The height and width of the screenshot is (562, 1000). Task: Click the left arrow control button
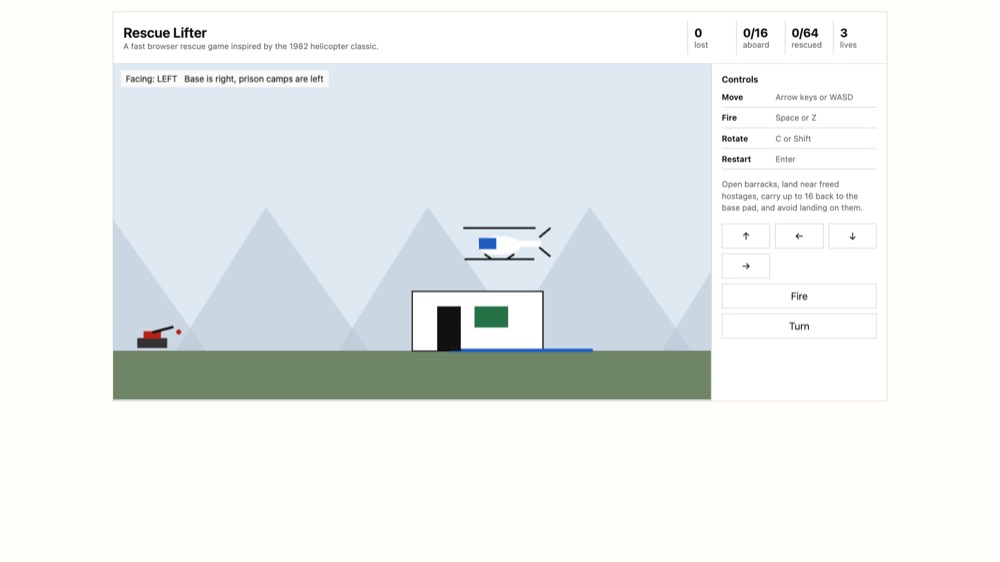(x=799, y=236)
